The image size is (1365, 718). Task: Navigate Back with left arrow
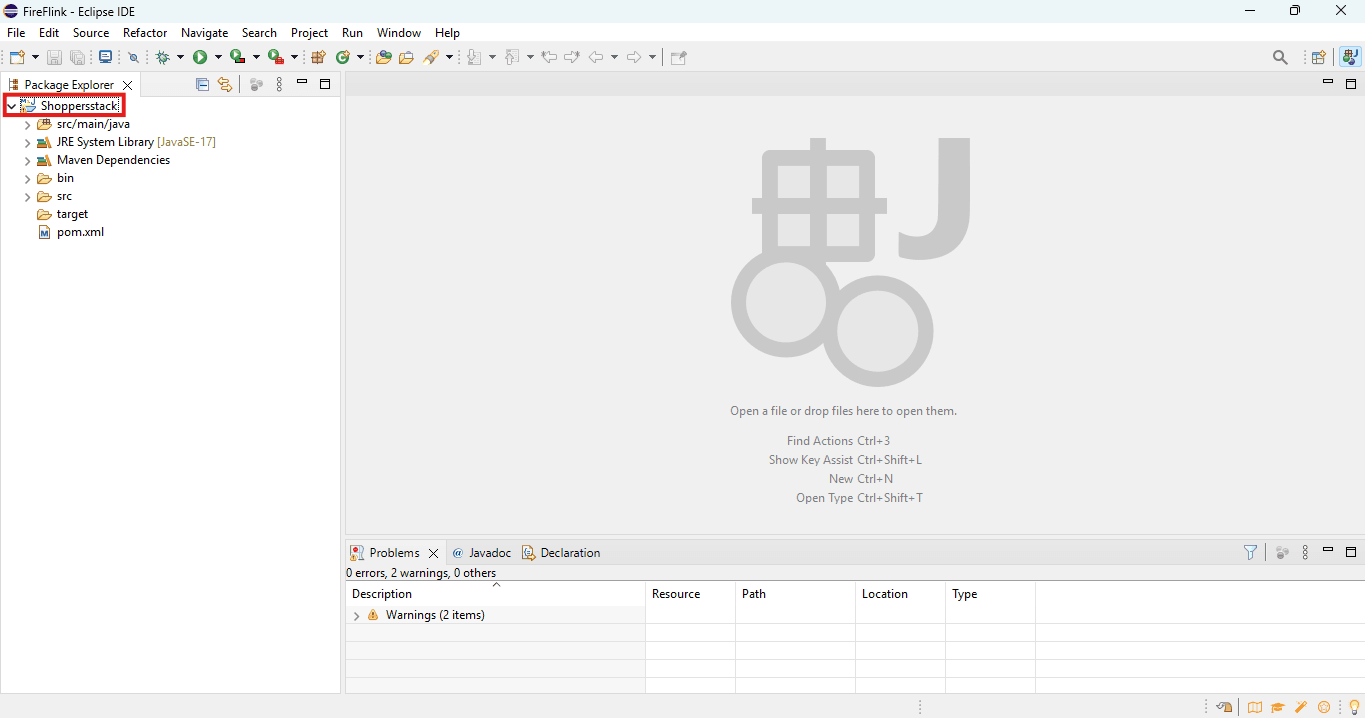tap(596, 57)
